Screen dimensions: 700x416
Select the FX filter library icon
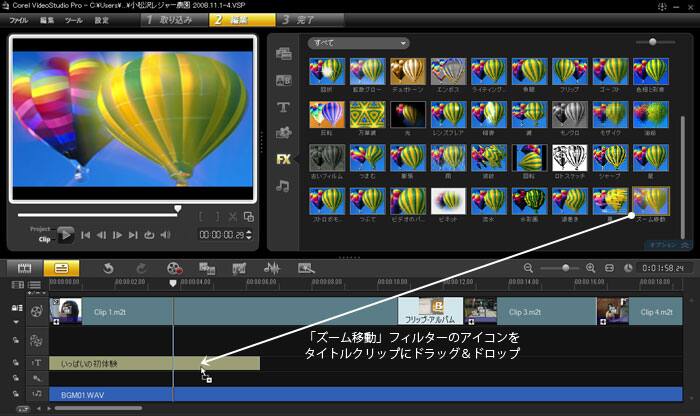(283, 159)
